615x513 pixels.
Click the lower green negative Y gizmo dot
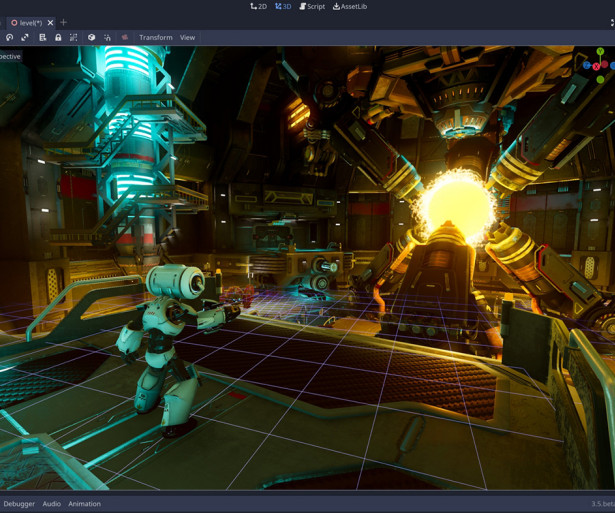tap(600, 80)
